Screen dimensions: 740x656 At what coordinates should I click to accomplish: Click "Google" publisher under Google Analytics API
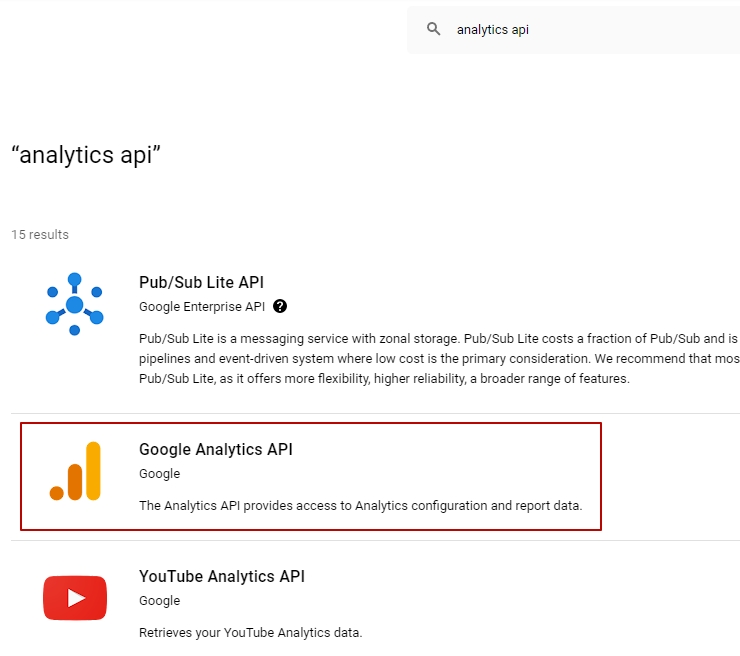(x=159, y=474)
